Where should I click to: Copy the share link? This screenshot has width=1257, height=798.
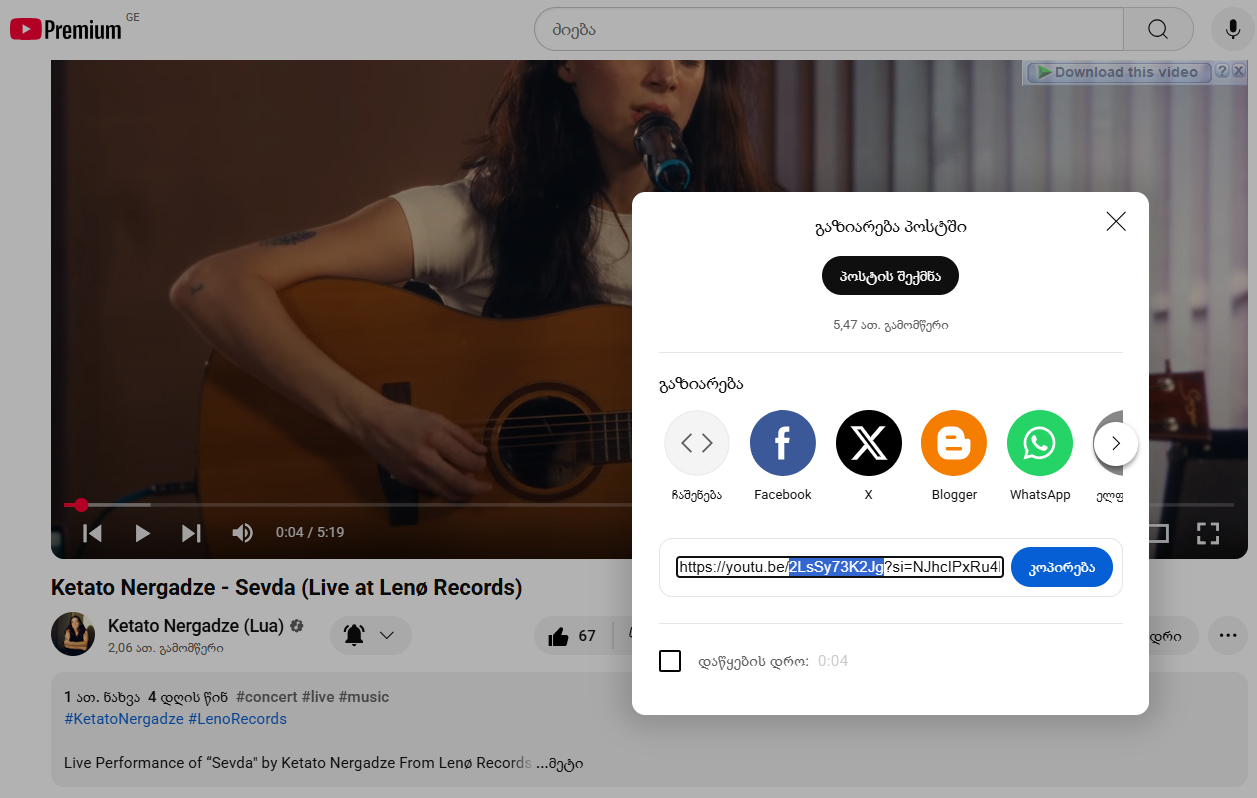pos(1062,567)
